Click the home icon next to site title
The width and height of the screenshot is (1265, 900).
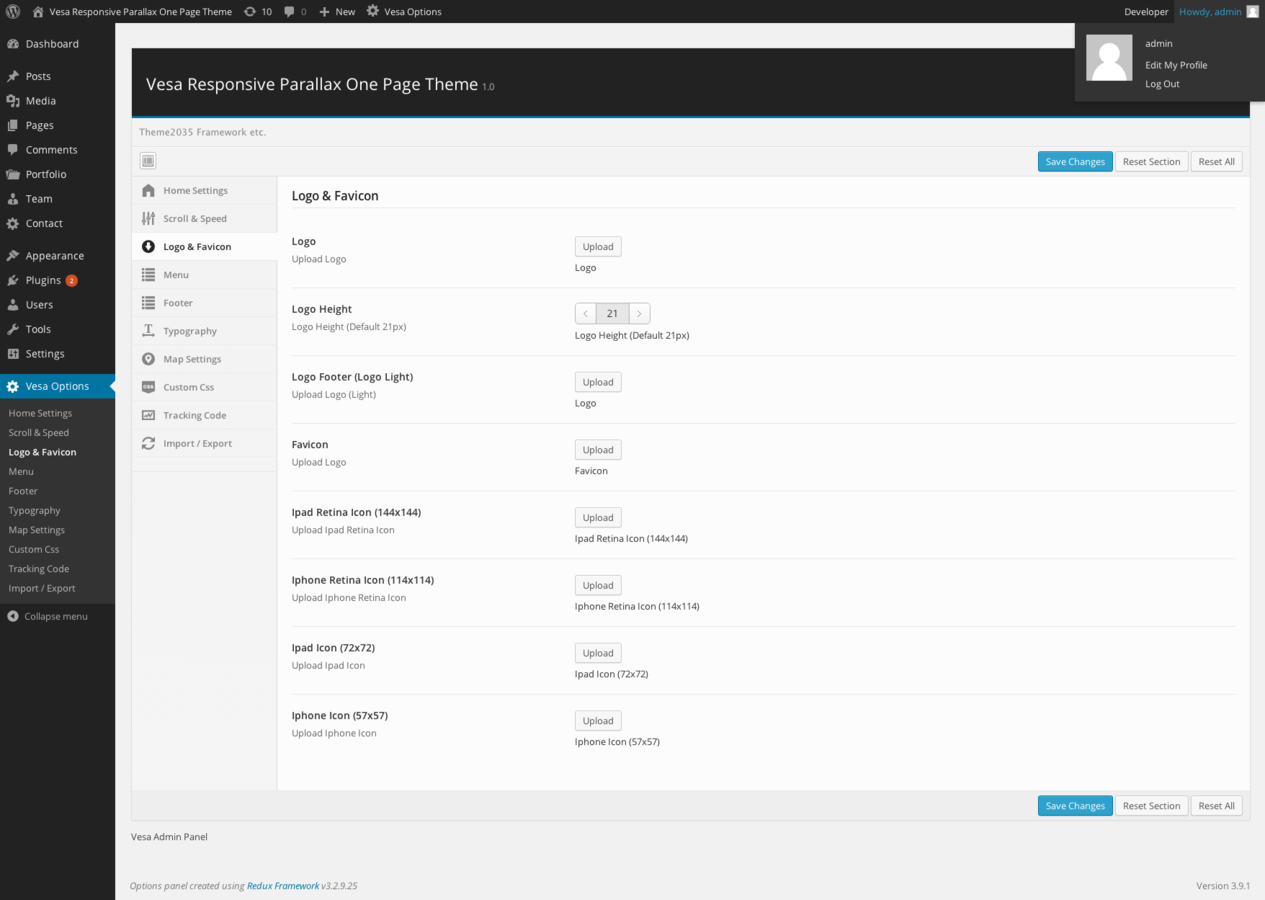point(38,12)
